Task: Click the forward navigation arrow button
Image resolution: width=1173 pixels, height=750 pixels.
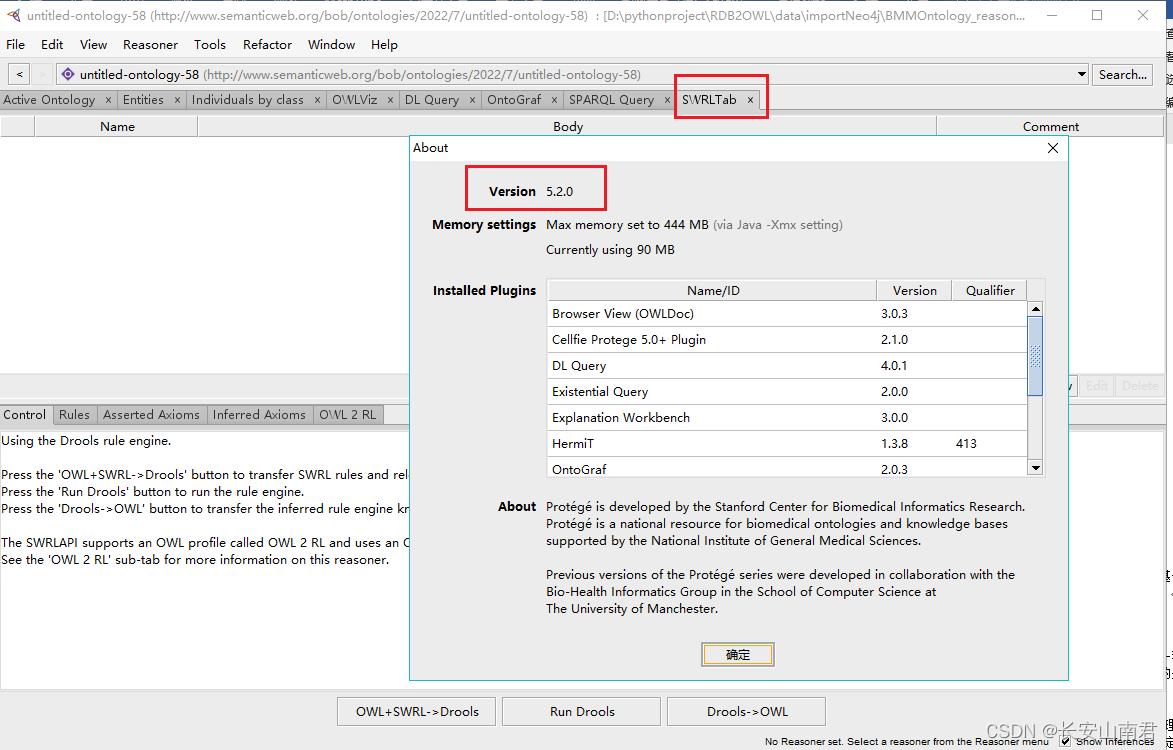Action: click(43, 74)
